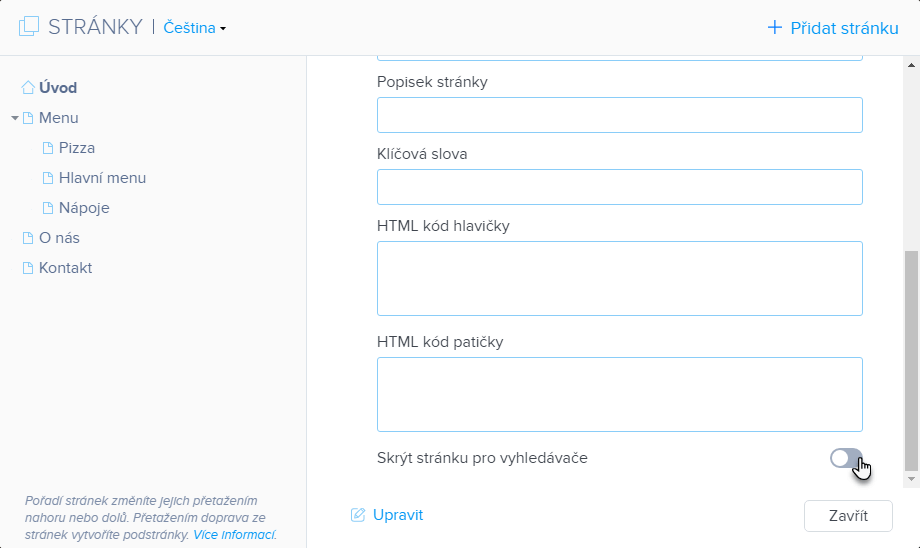Click the vertical scrollbar down arrow
This screenshot has width=920, height=548.
click(911, 480)
